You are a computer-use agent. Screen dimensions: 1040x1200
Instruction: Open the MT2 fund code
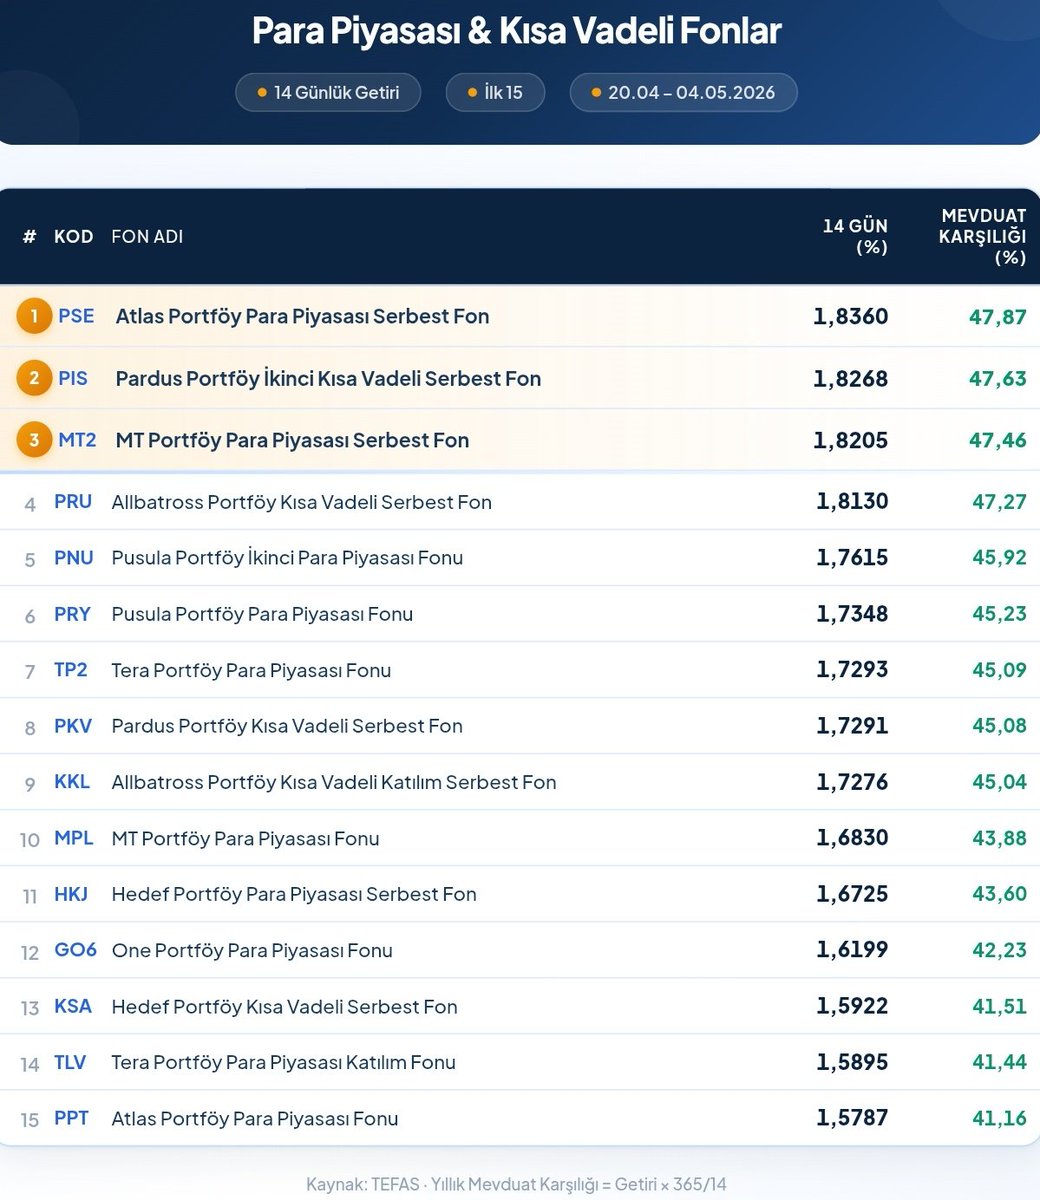click(x=77, y=440)
